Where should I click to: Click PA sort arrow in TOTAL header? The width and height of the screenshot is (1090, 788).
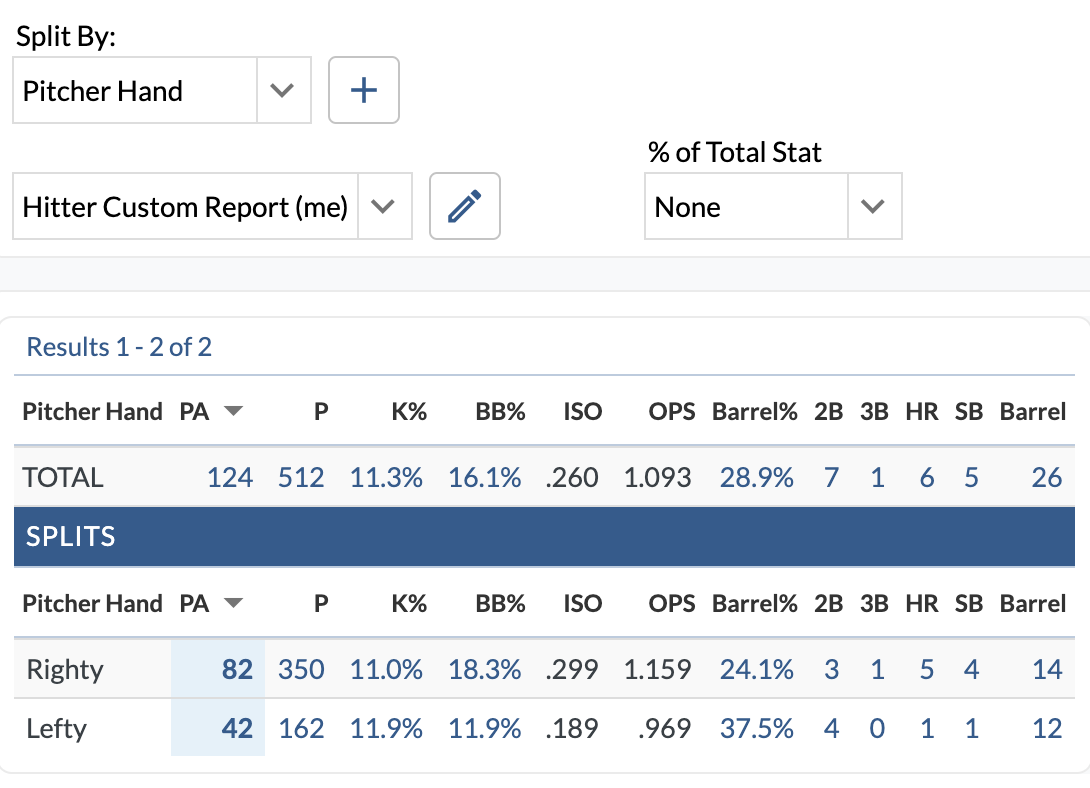click(233, 411)
